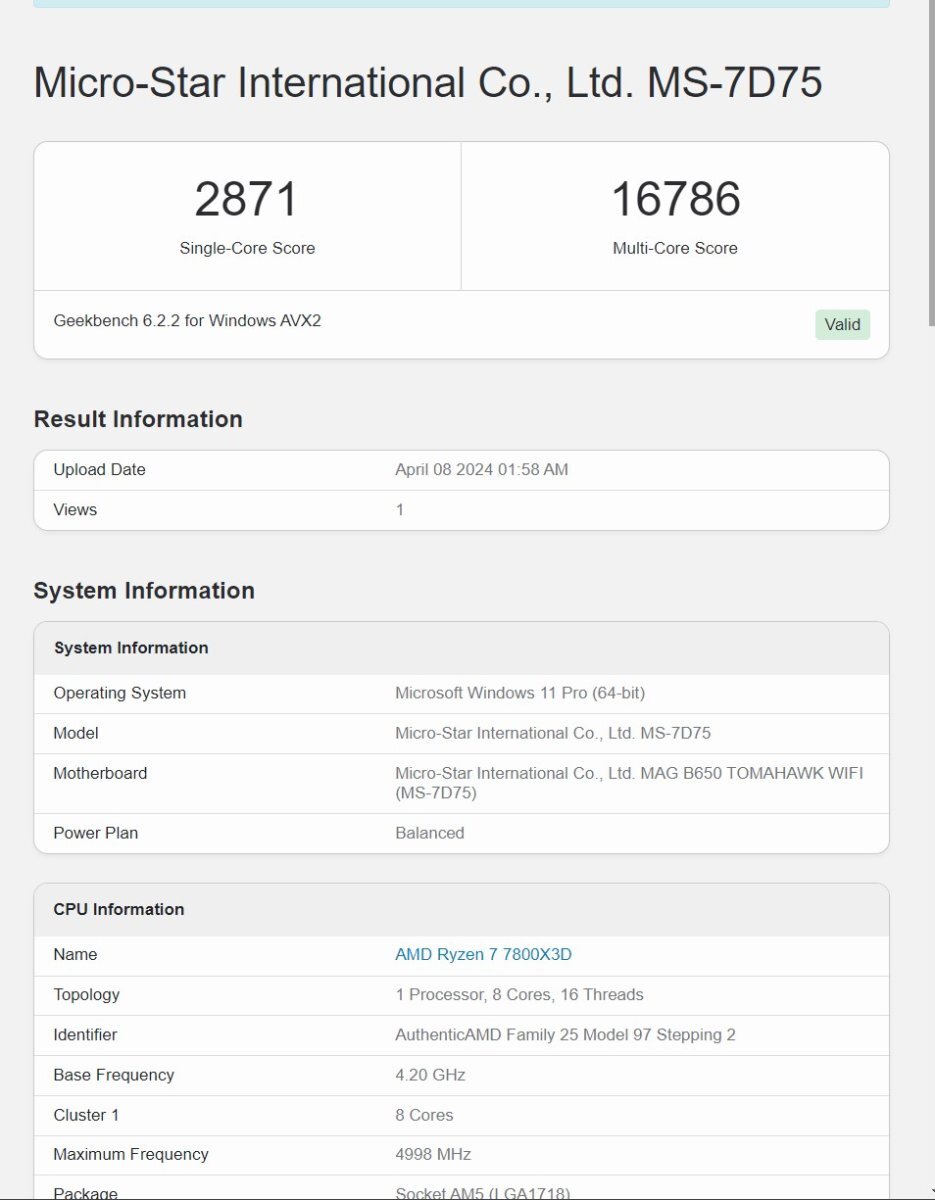
Task: Select the 8 Cores cluster value
Action: 424,1115
